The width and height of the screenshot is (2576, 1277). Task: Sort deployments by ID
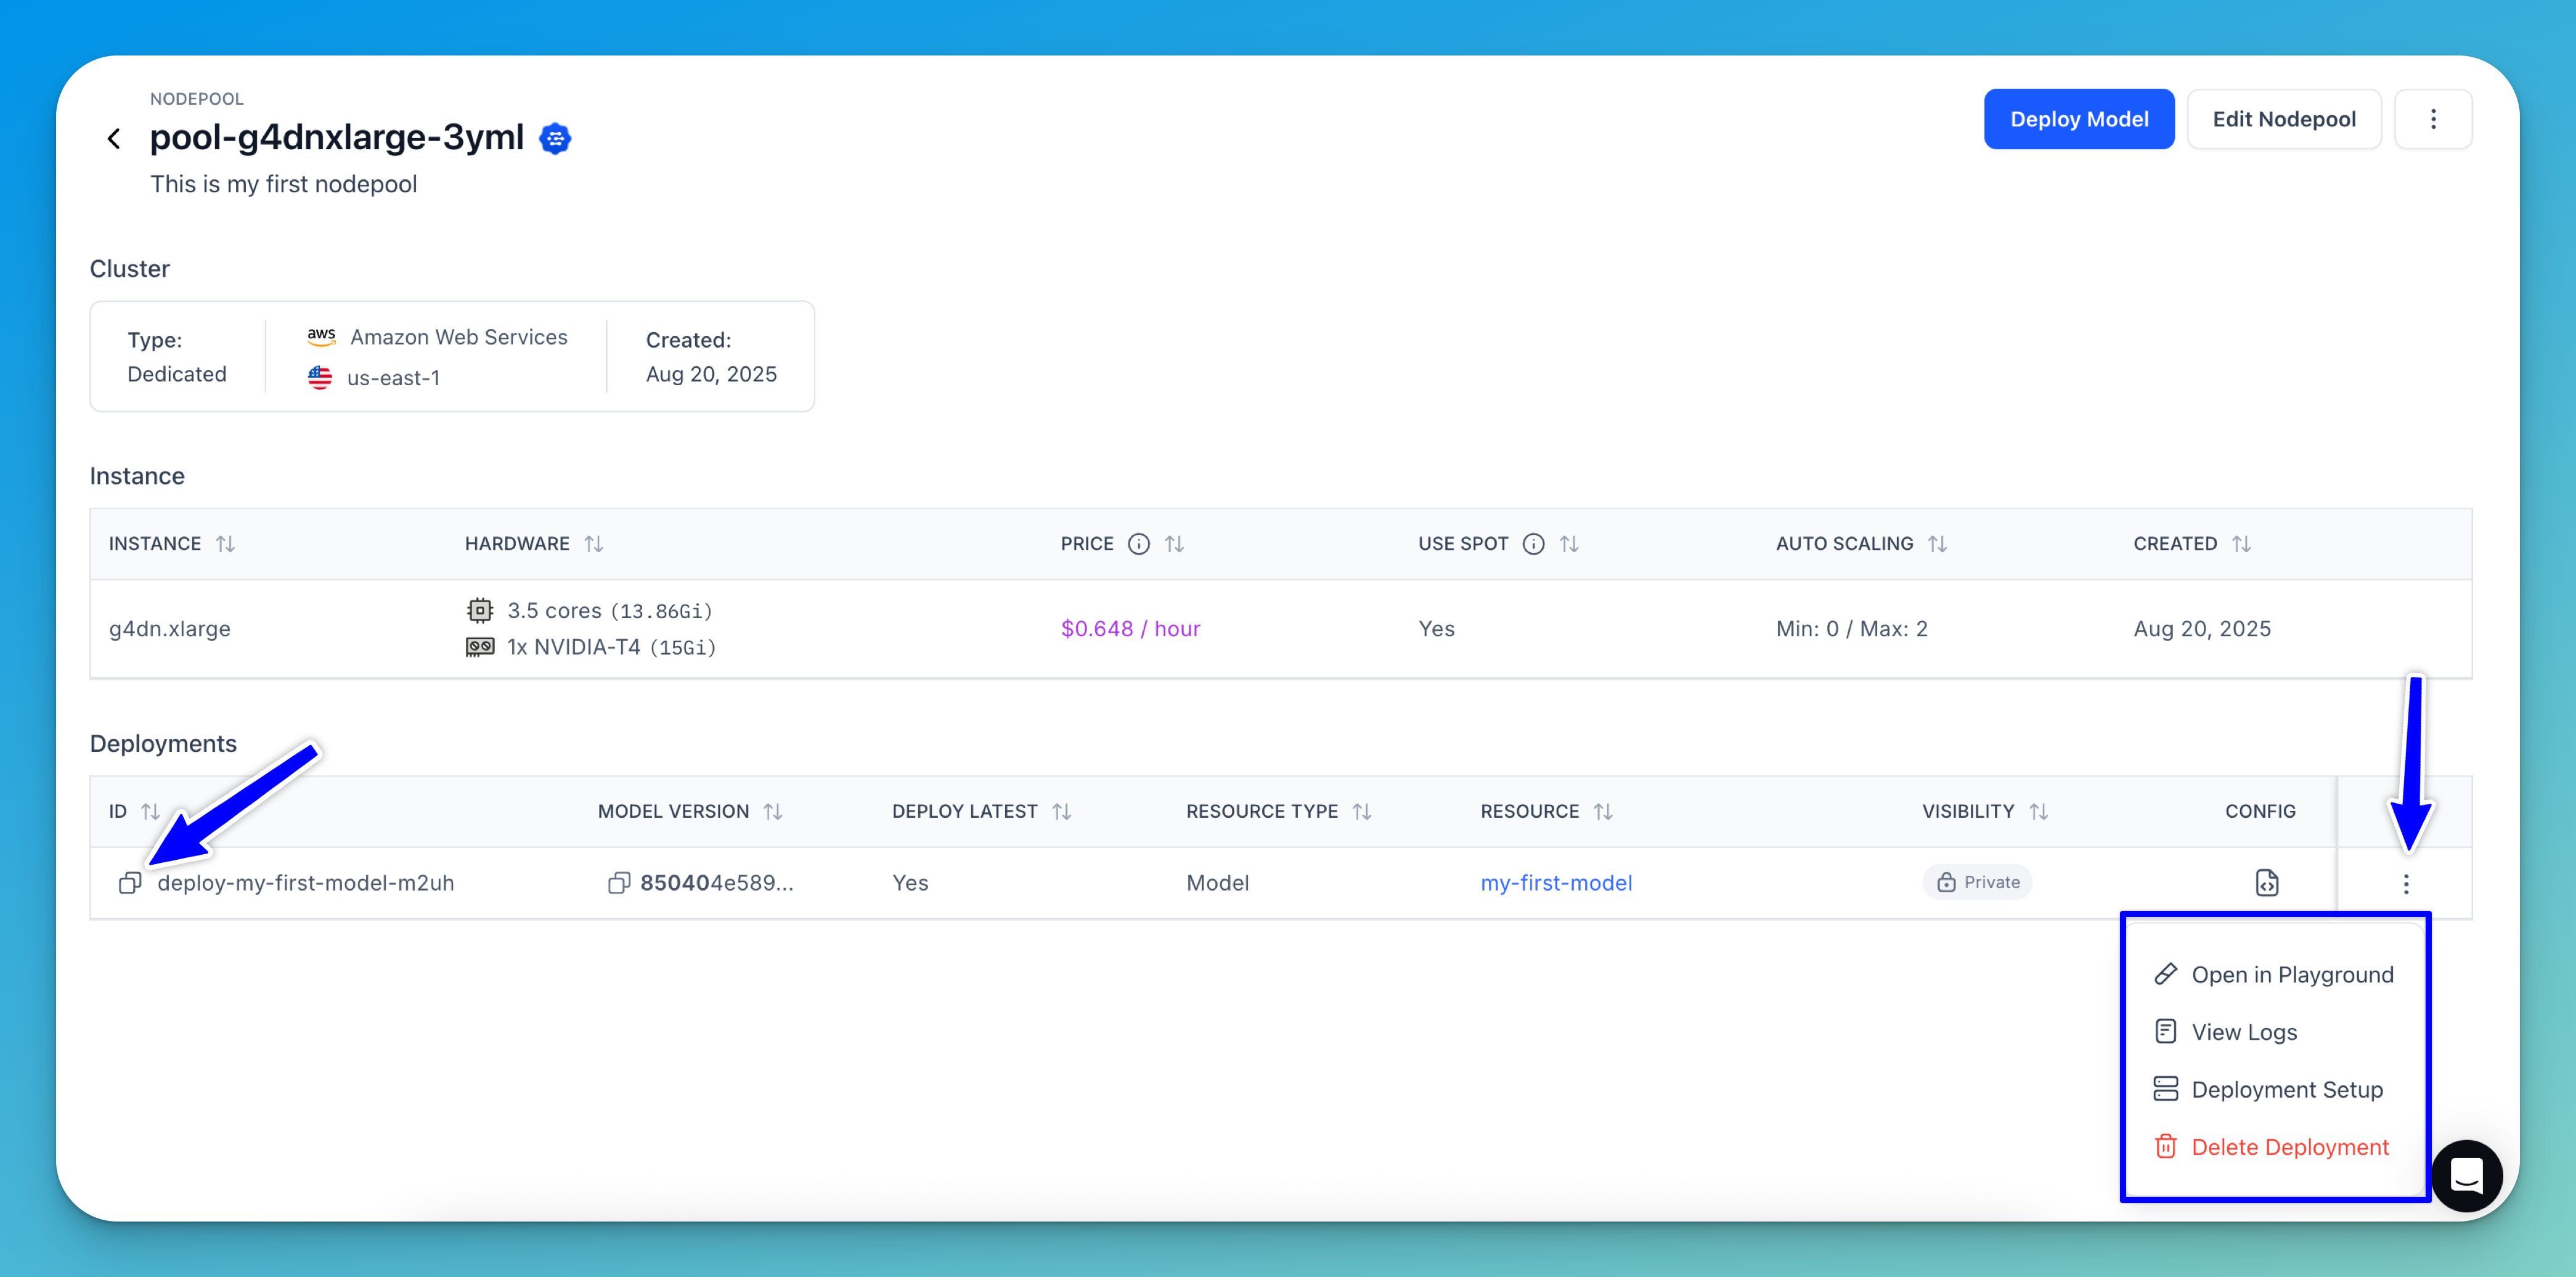pos(151,812)
